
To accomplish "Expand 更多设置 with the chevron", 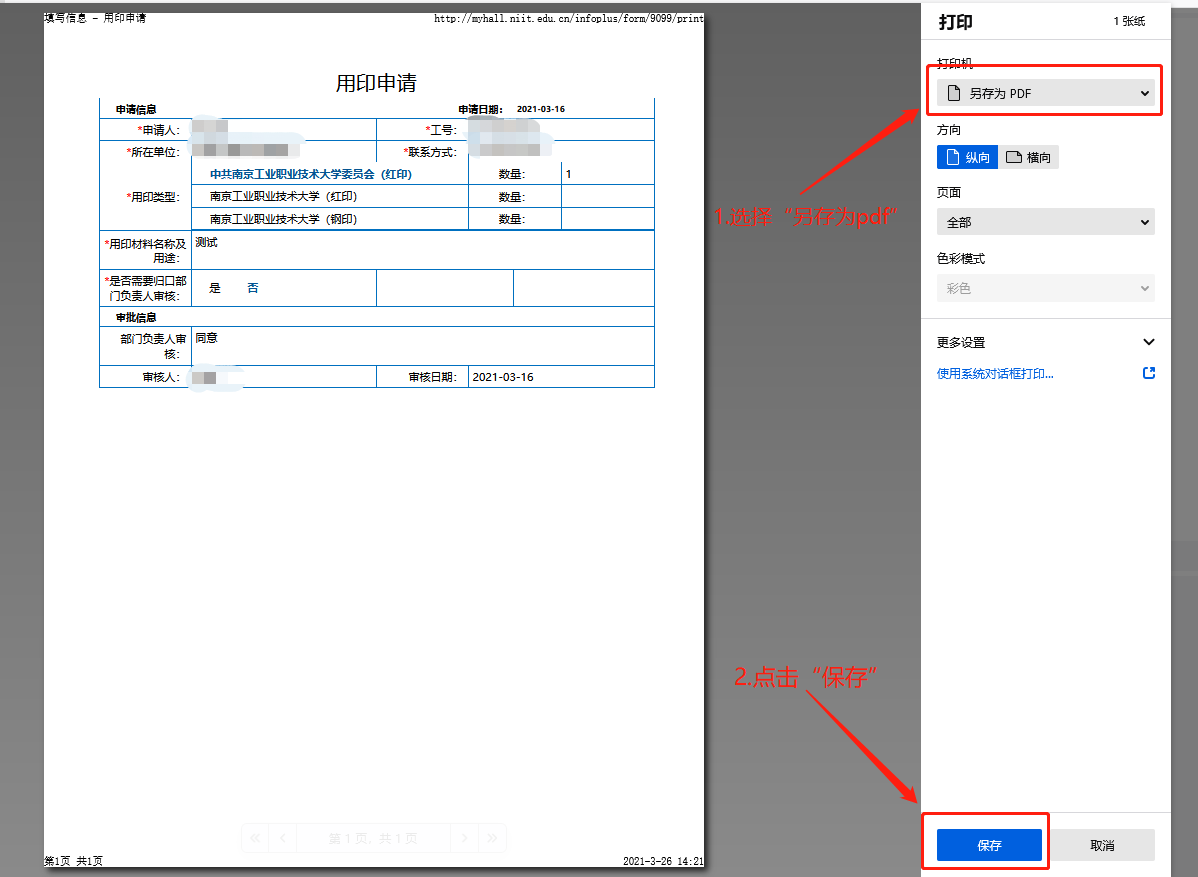I will click(x=1148, y=342).
